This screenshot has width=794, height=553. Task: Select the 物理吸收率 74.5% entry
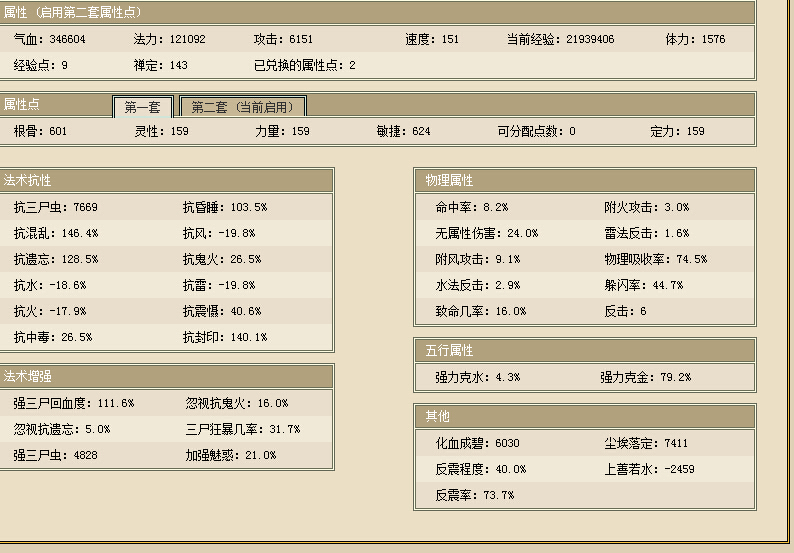[655, 259]
